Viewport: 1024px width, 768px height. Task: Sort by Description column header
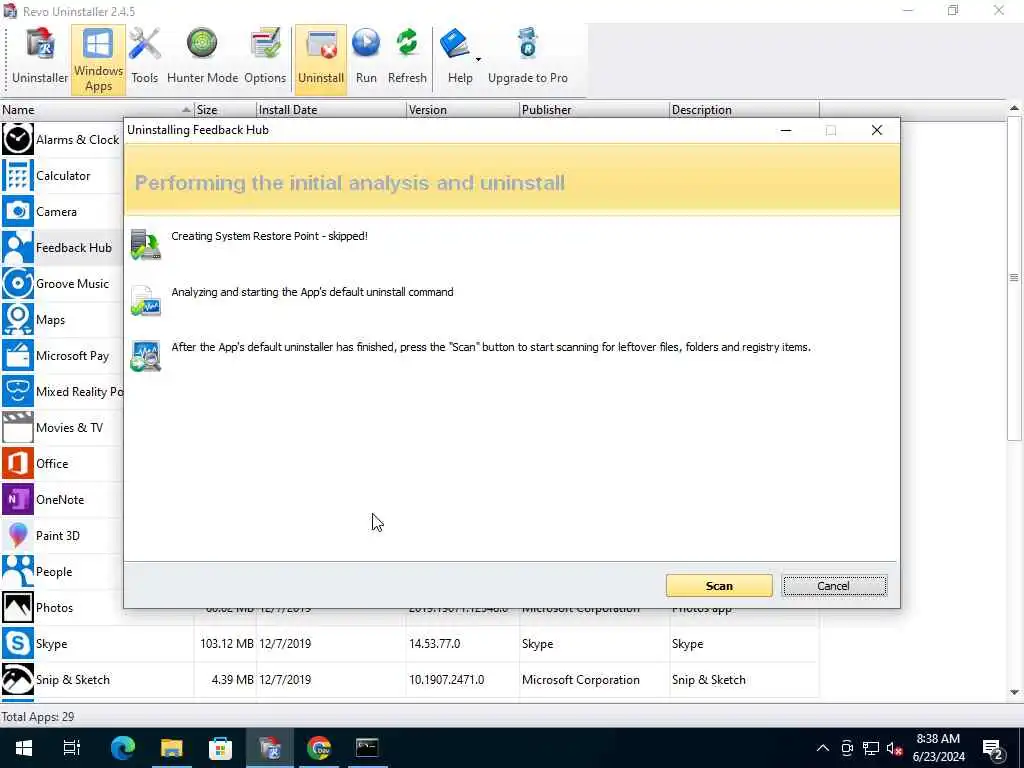[744, 110]
